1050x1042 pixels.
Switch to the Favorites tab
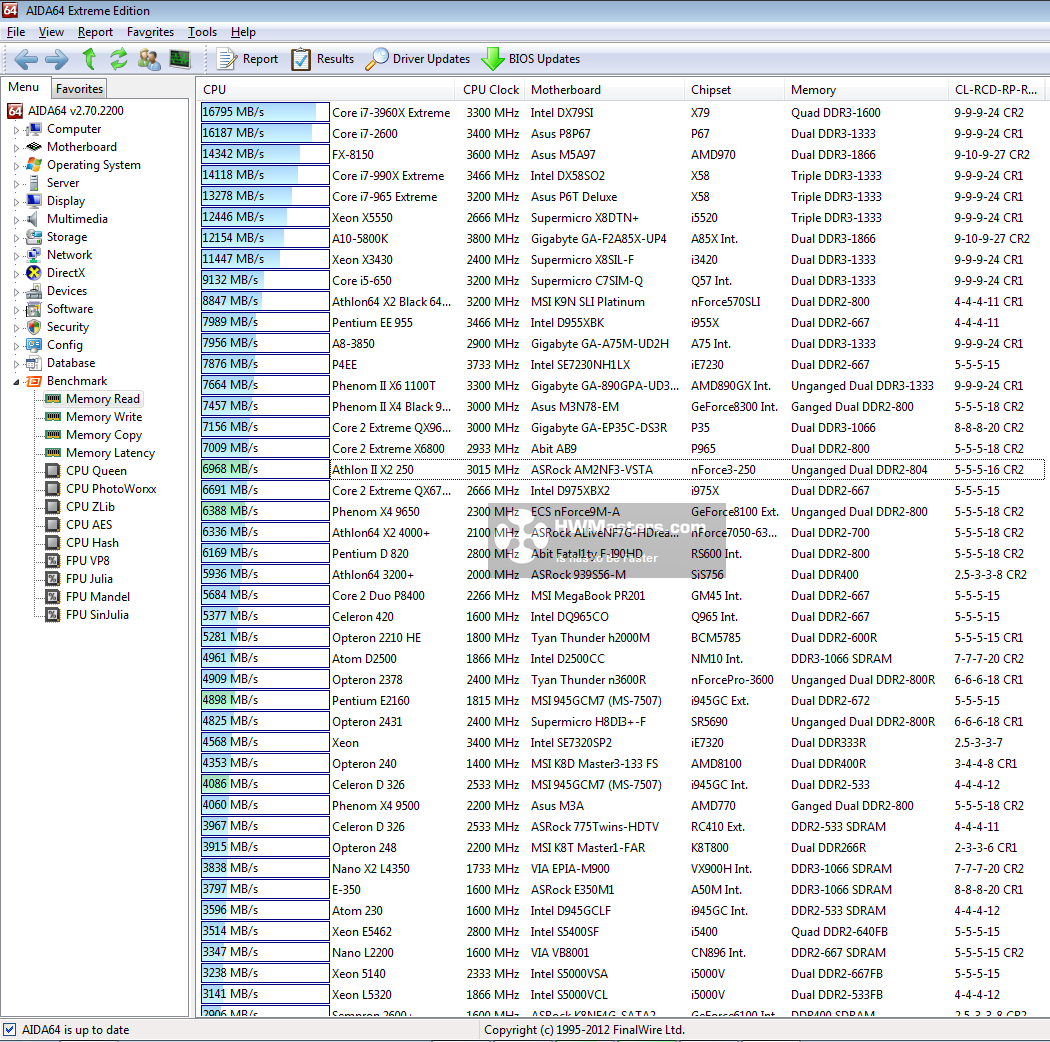tap(79, 88)
